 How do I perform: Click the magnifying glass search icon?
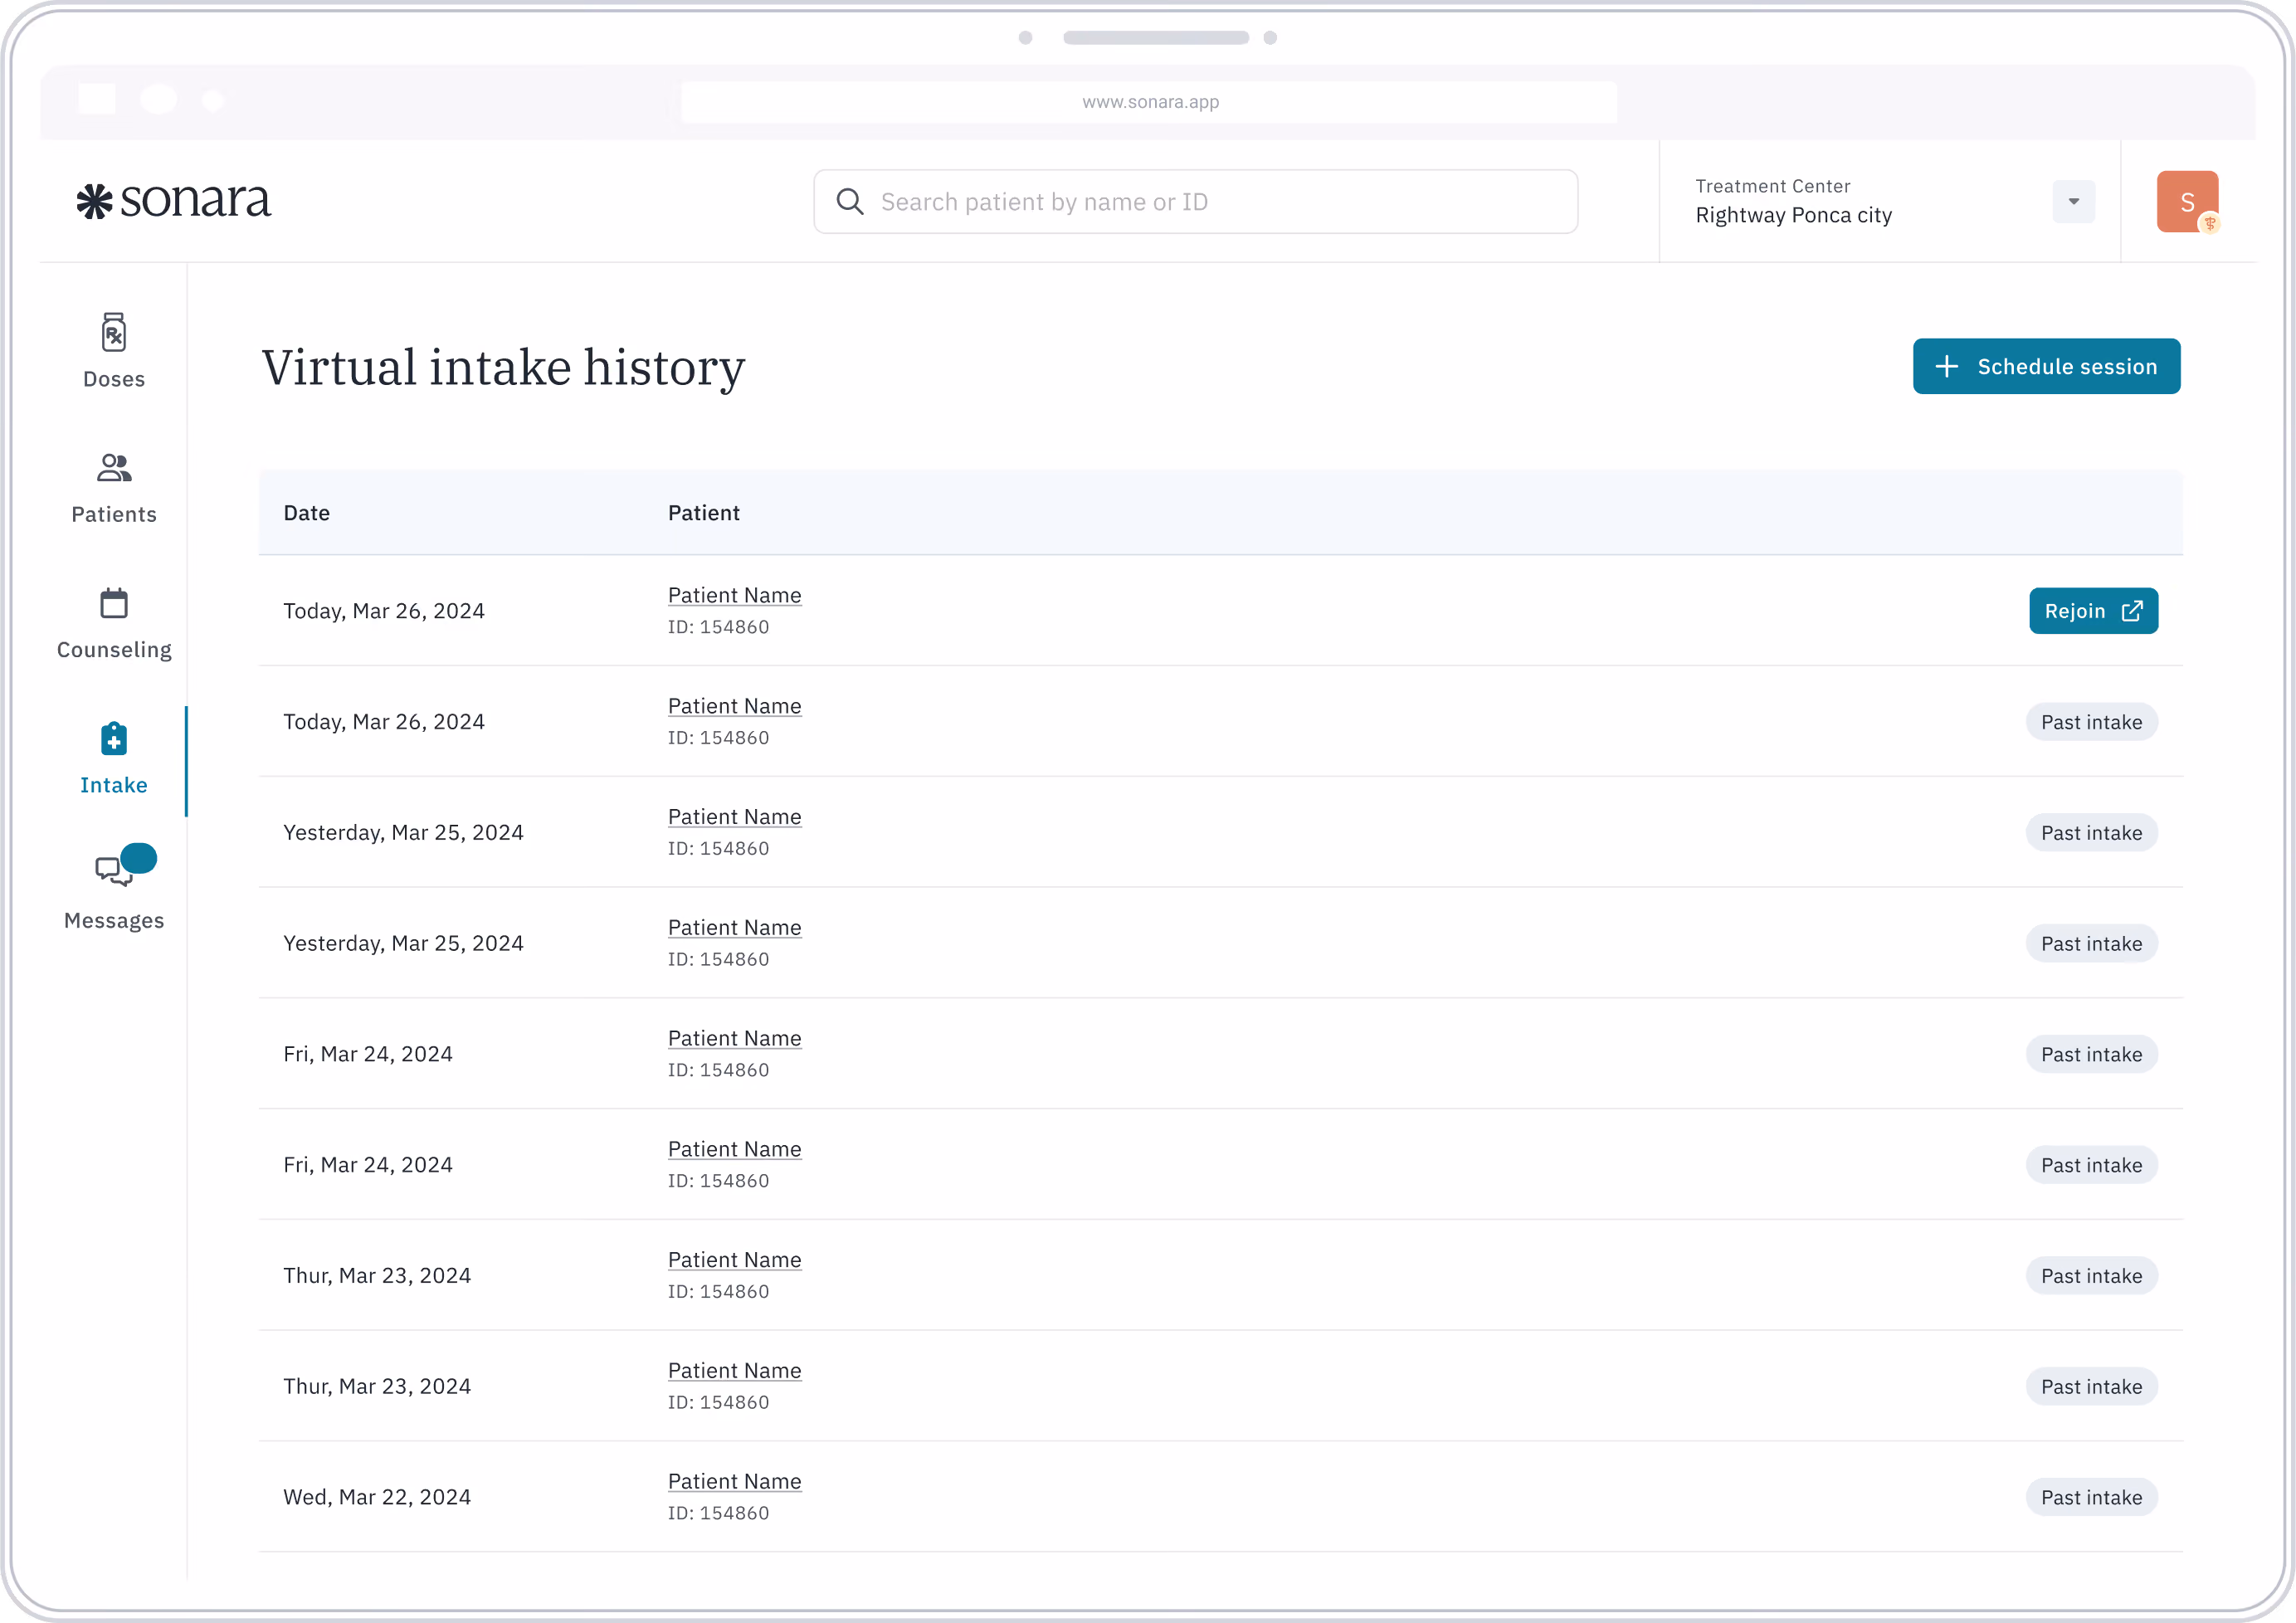pos(850,202)
